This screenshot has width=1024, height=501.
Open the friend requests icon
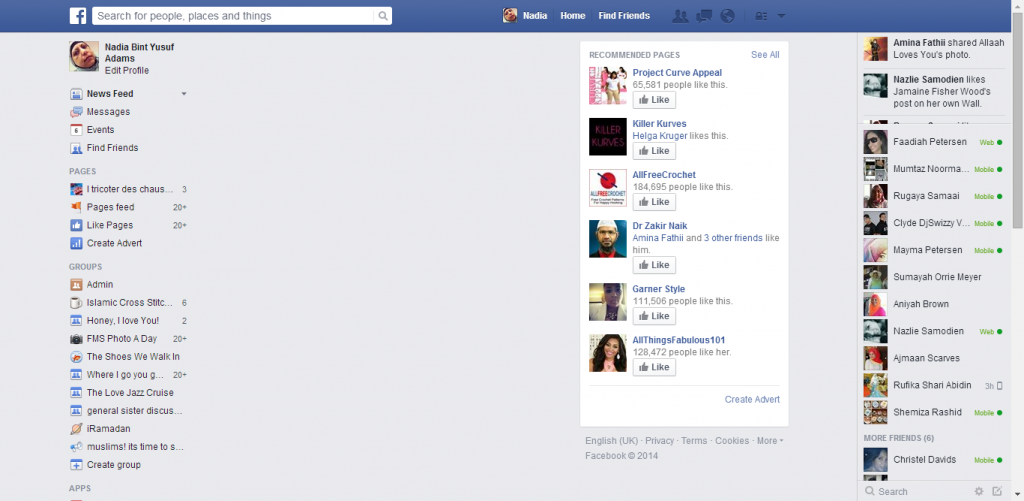[680, 16]
